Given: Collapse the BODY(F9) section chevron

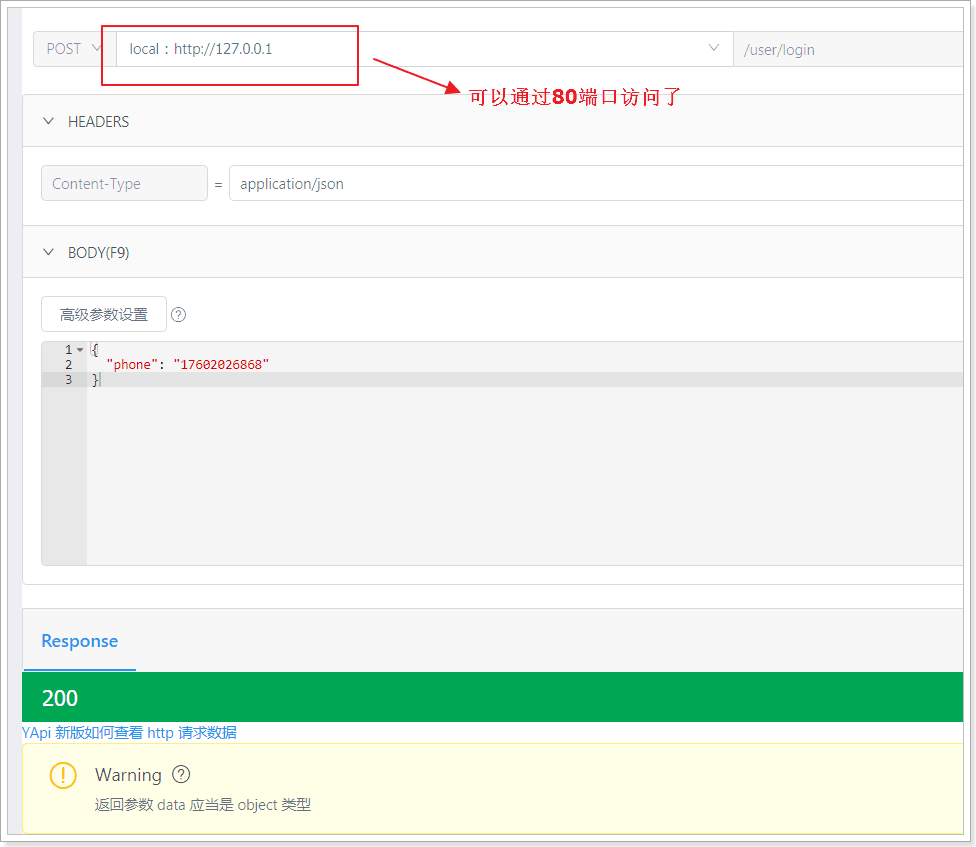Looking at the screenshot, I should [x=48, y=252].
